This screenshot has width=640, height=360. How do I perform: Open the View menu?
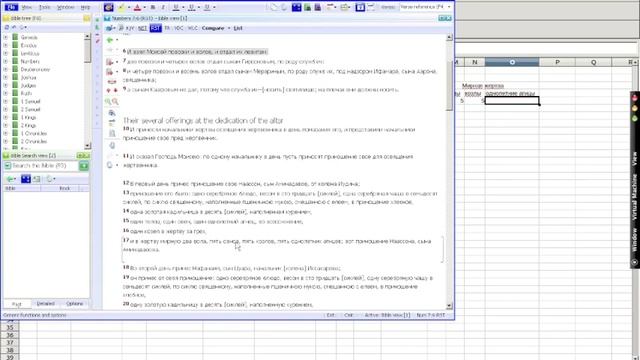click(27, 7)
